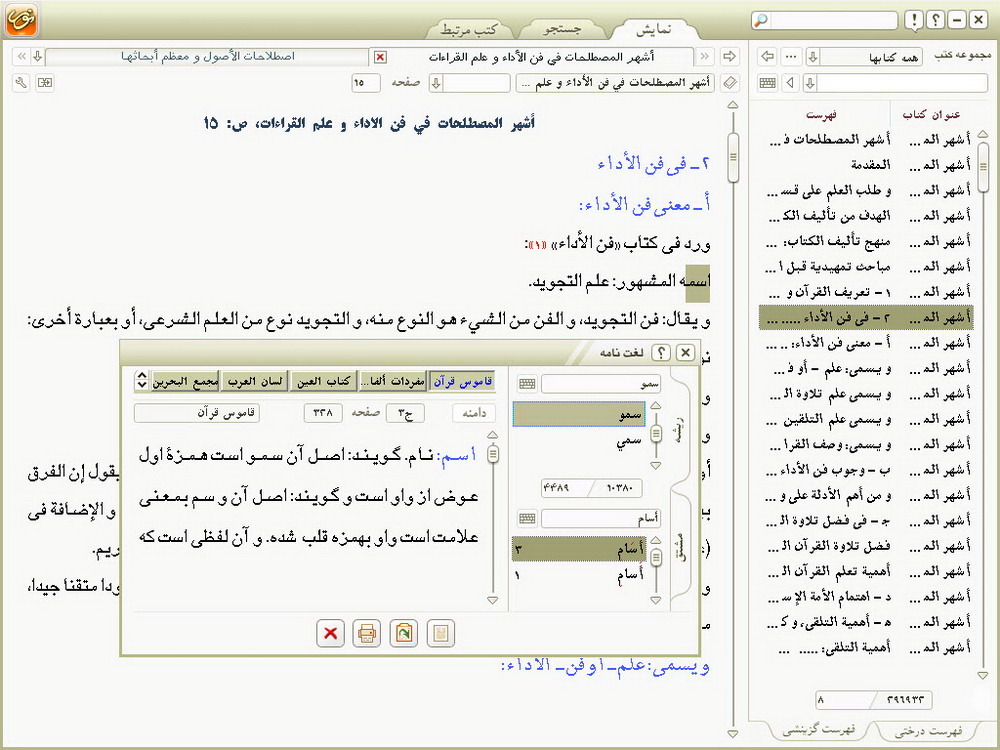Select لسان العرب dictionary source
Image resolution: width=1000 pixels, height=750 pixels.
[x=255, y=381]
